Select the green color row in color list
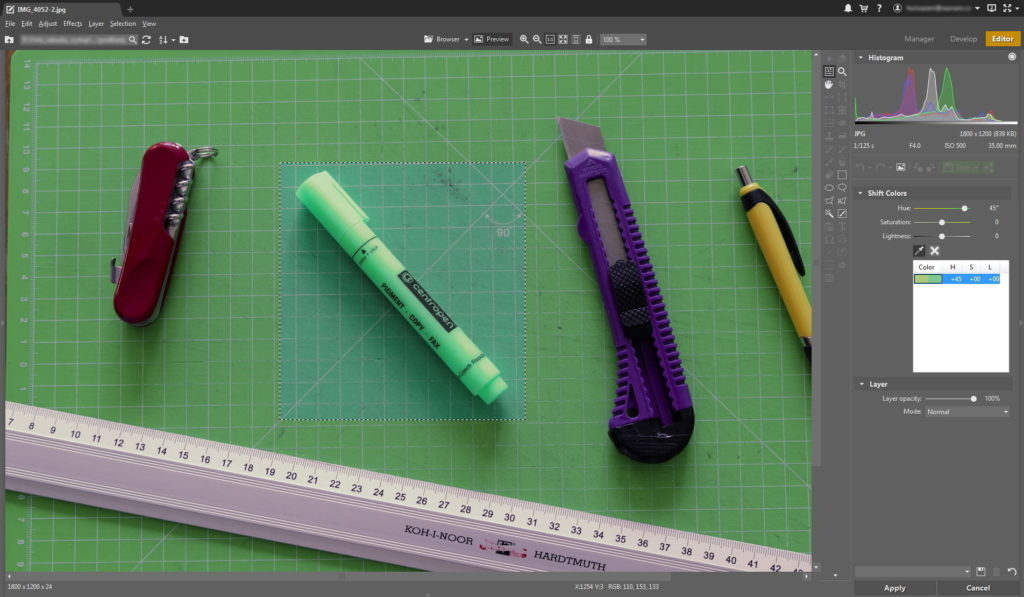 pos(957,279)
